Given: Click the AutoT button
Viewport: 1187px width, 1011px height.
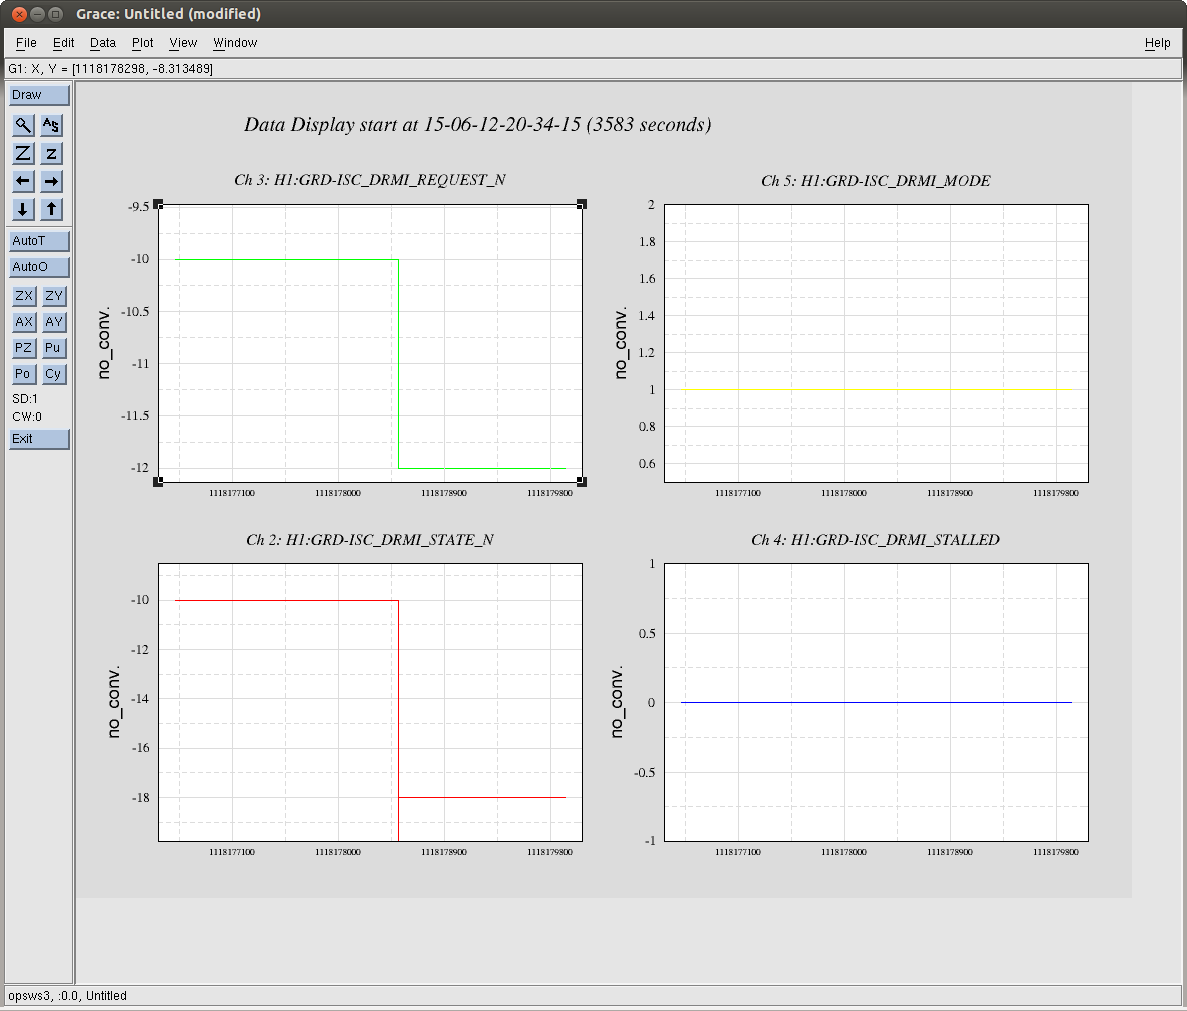Looking at the screenshot, I should 39,241.
